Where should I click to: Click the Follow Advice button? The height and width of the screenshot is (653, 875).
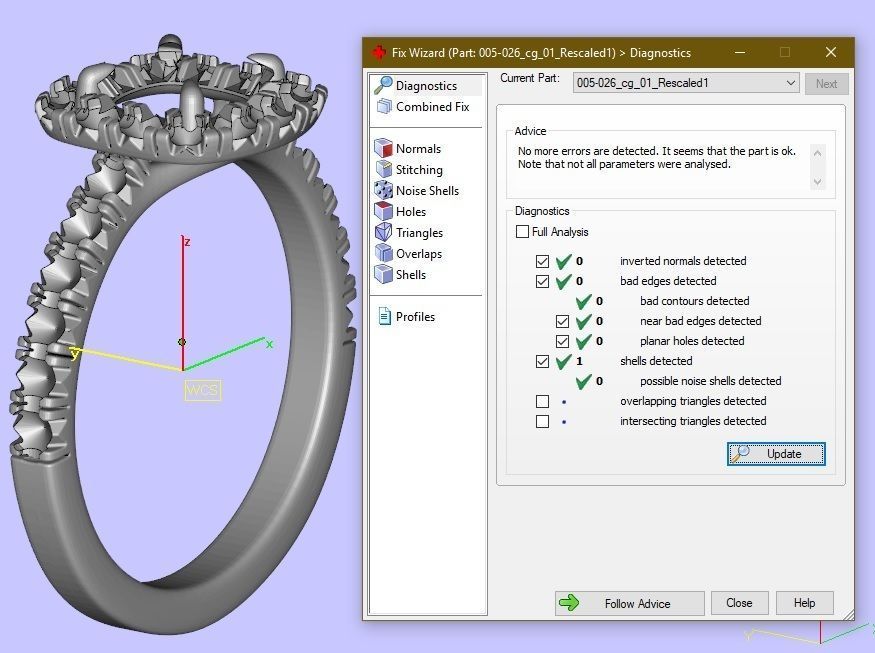pyautogui.click(x=629, y=603)
